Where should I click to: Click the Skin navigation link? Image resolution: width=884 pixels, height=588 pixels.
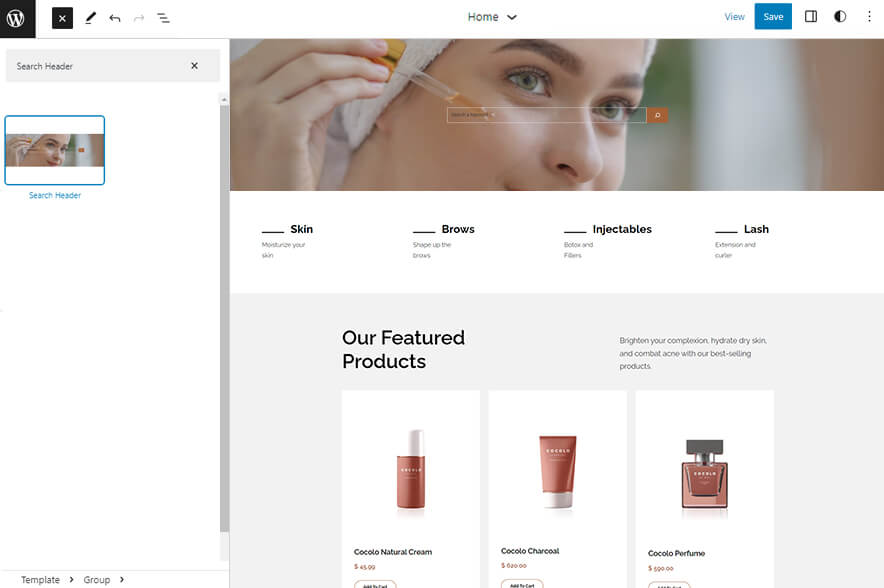[x=301, y=229]
